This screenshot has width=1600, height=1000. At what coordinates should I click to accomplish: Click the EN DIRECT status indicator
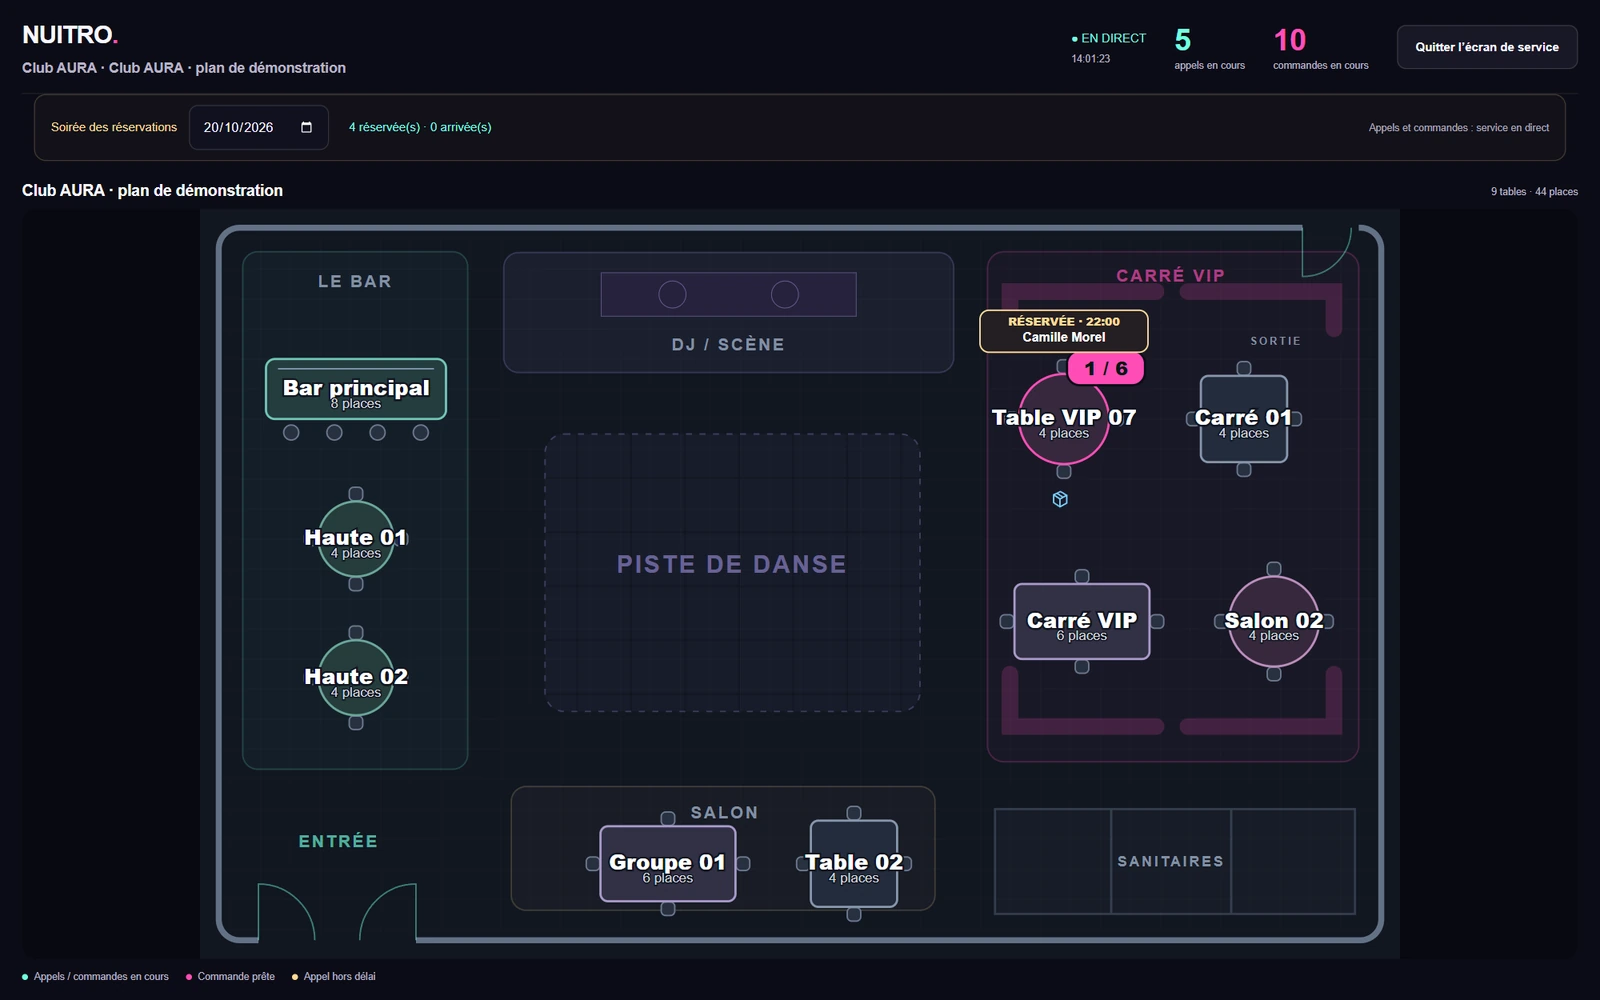(x=1109, y=38)
